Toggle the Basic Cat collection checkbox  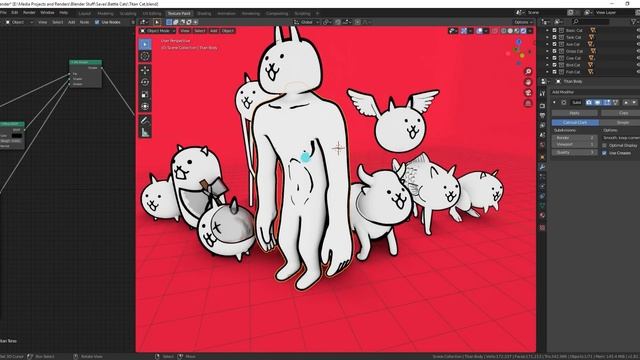(x=554, y=30)
